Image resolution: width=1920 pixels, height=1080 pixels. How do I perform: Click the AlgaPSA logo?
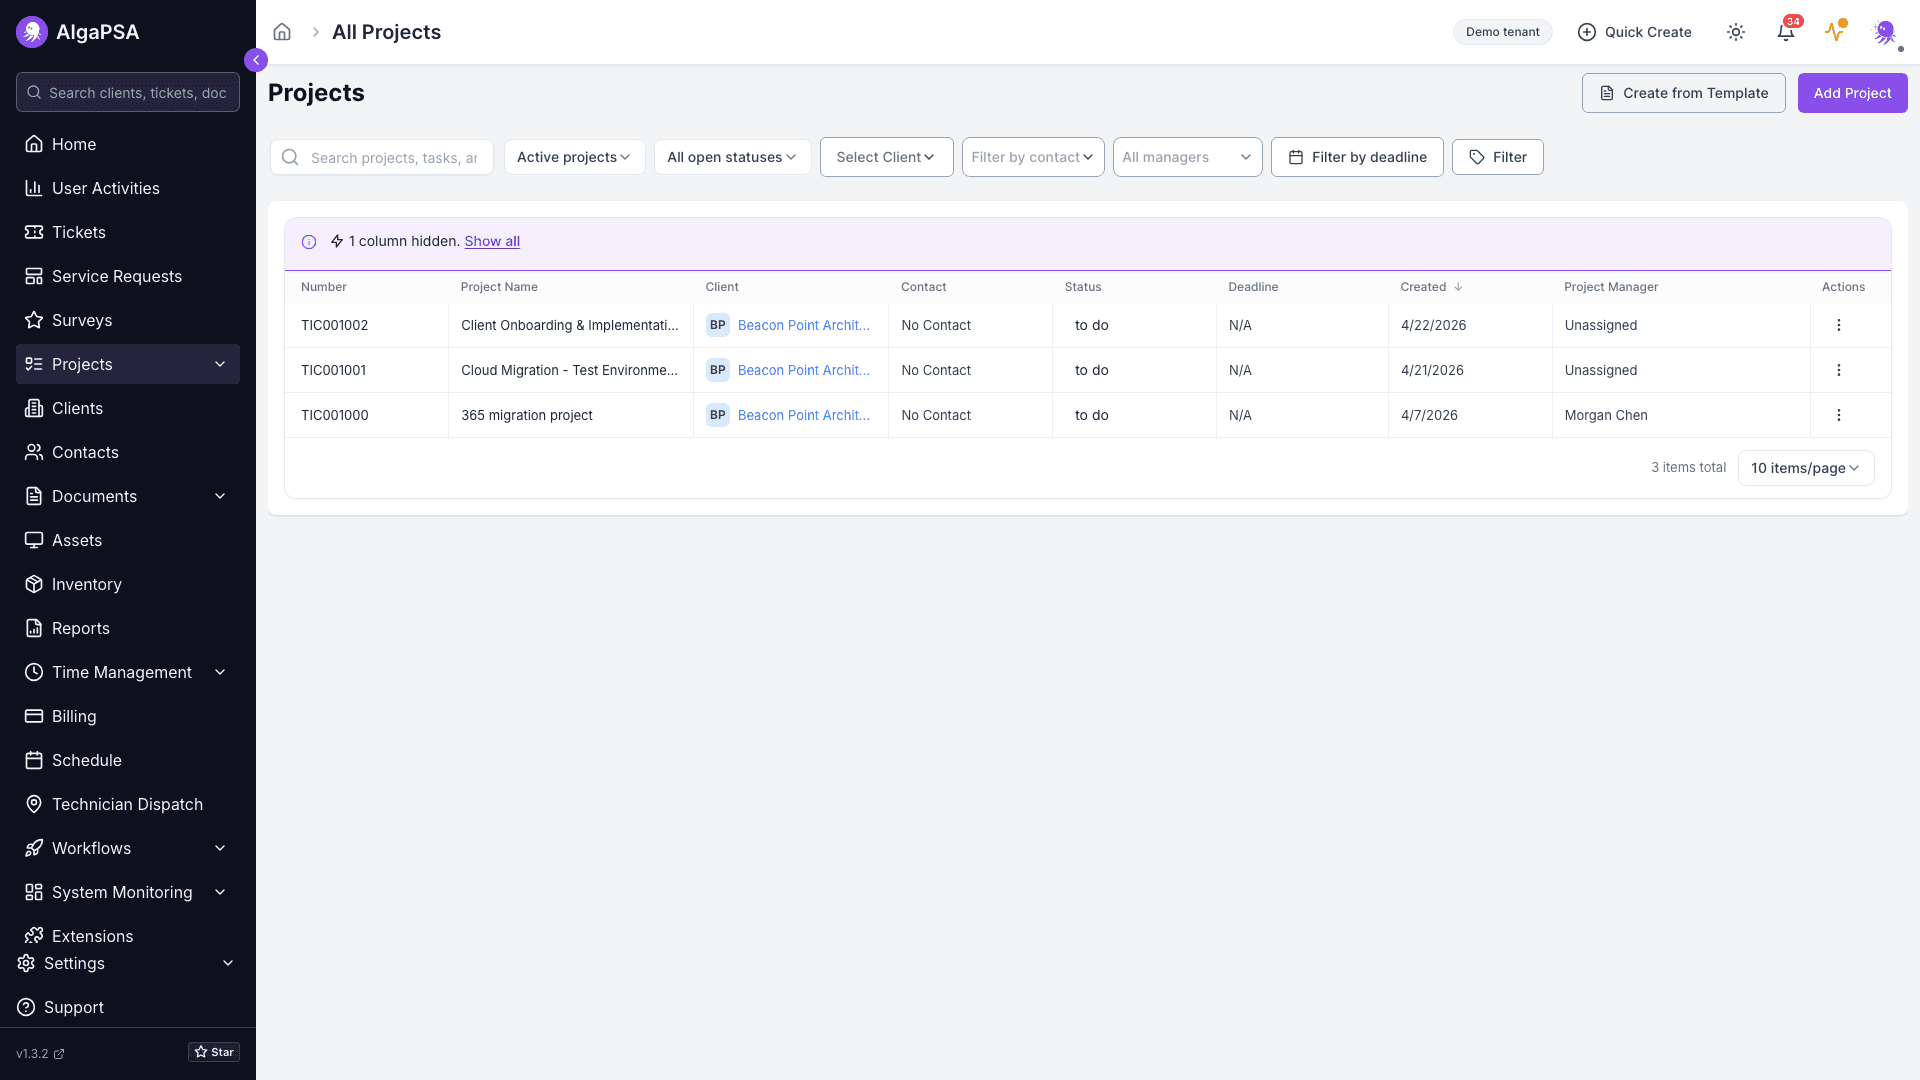click(x=32, y=32)
